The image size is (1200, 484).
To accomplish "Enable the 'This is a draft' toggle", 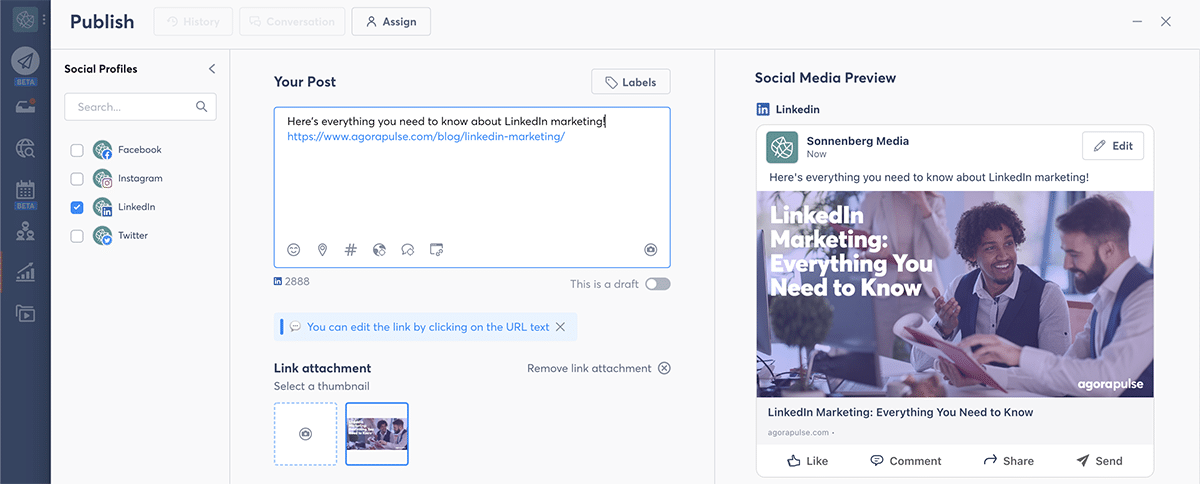I will 657,284.
